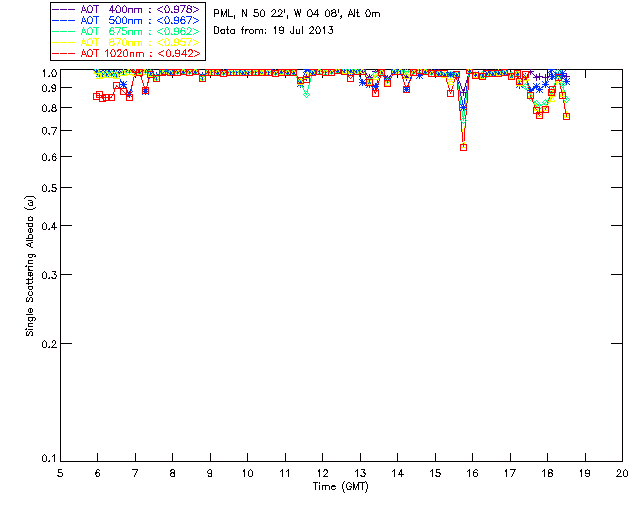
Task: Click the x-axis tick label '20'
Action: 622,473
